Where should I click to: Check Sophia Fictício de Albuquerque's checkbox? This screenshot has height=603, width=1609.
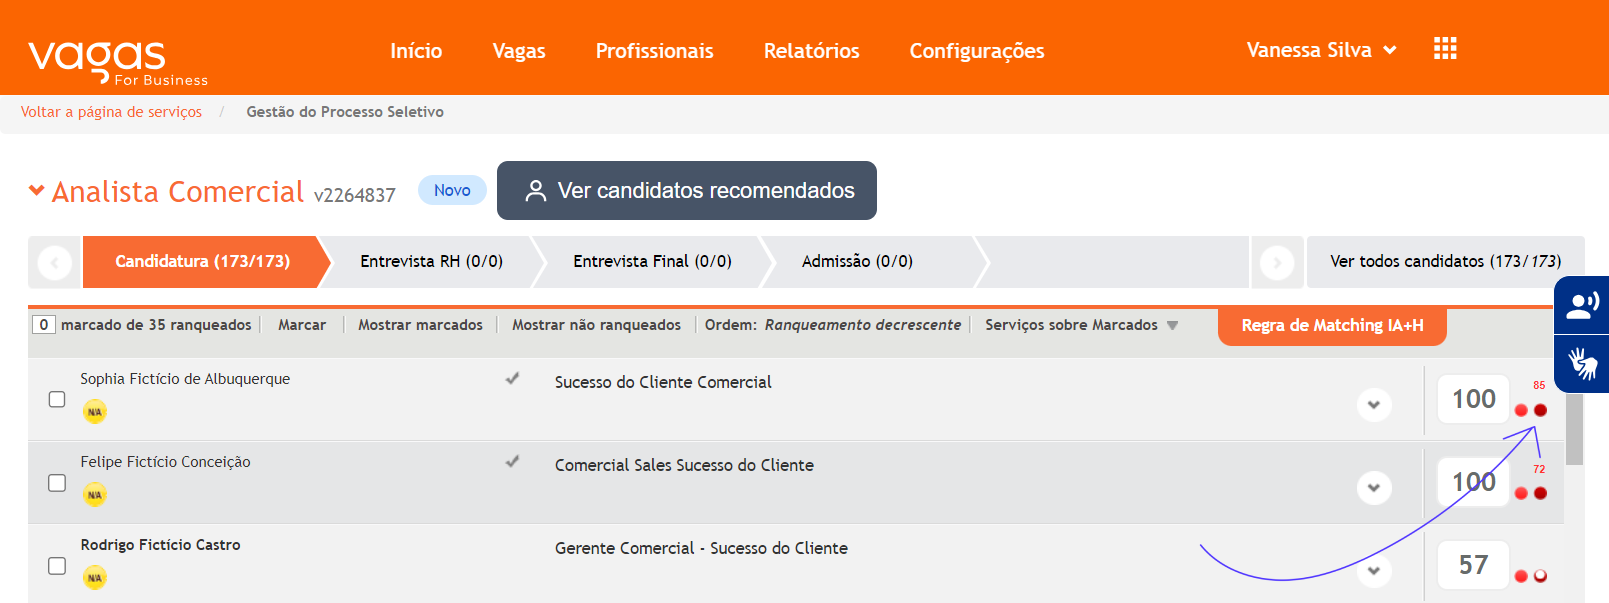click(x=57, y=399)
